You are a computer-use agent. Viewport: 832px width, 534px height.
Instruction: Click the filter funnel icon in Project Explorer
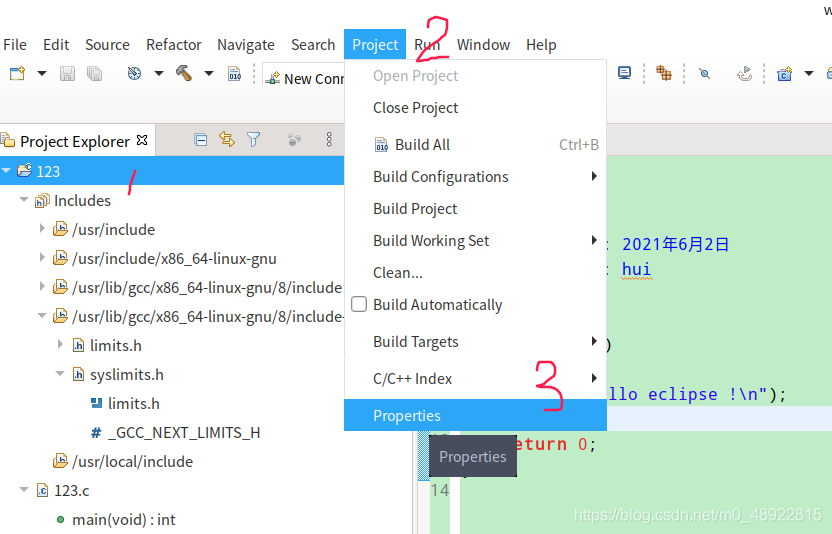point(254,140)
